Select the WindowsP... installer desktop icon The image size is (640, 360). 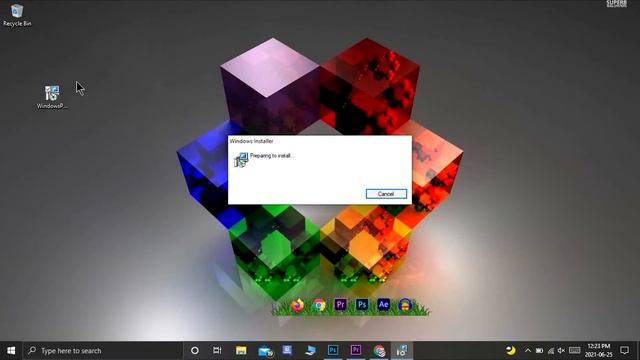coord(52,97)
